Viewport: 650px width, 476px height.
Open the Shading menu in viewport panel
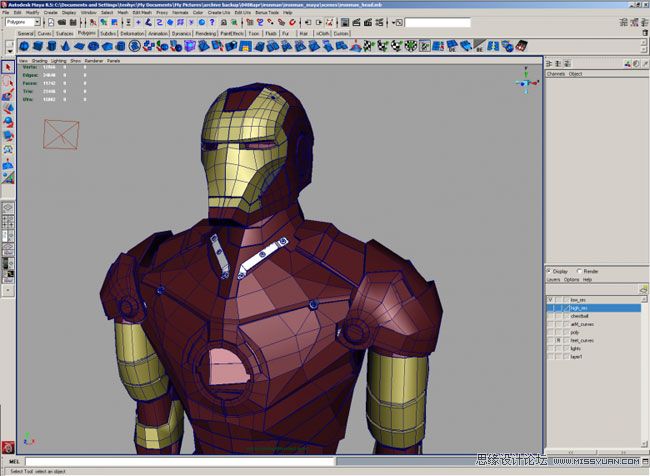[38, 60]
